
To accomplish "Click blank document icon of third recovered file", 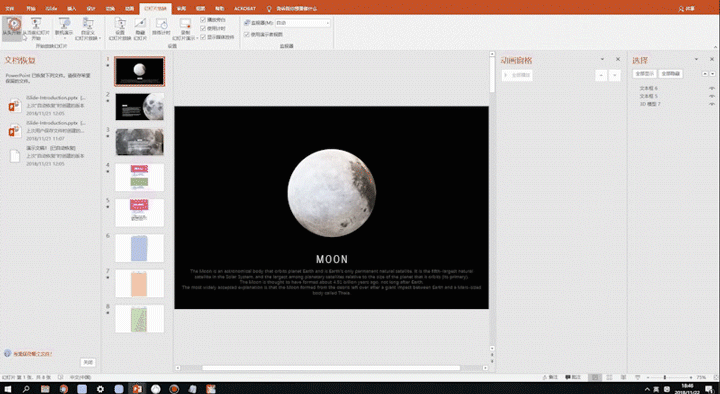I will coord(15,156).
